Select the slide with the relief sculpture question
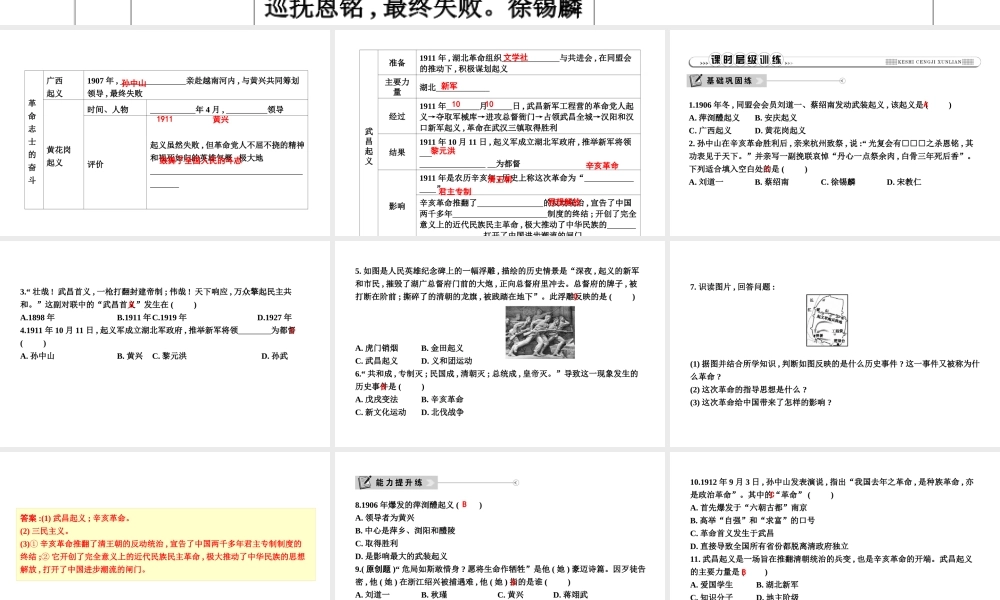The width and height of the screenshot is (1000, 600). pos(499,344)
